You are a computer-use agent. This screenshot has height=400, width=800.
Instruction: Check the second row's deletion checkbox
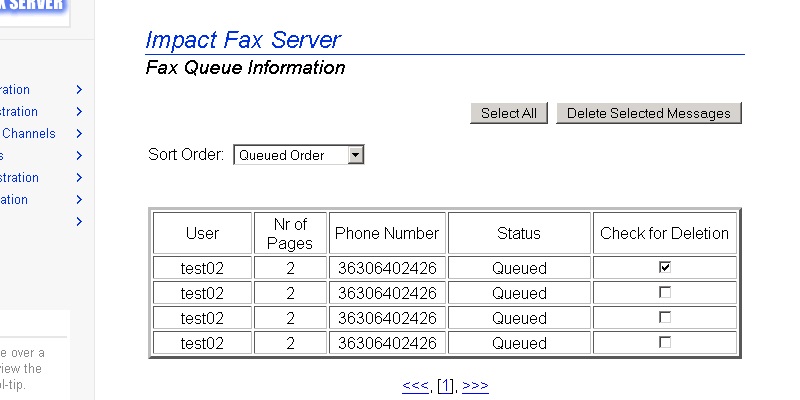[665, 293]
